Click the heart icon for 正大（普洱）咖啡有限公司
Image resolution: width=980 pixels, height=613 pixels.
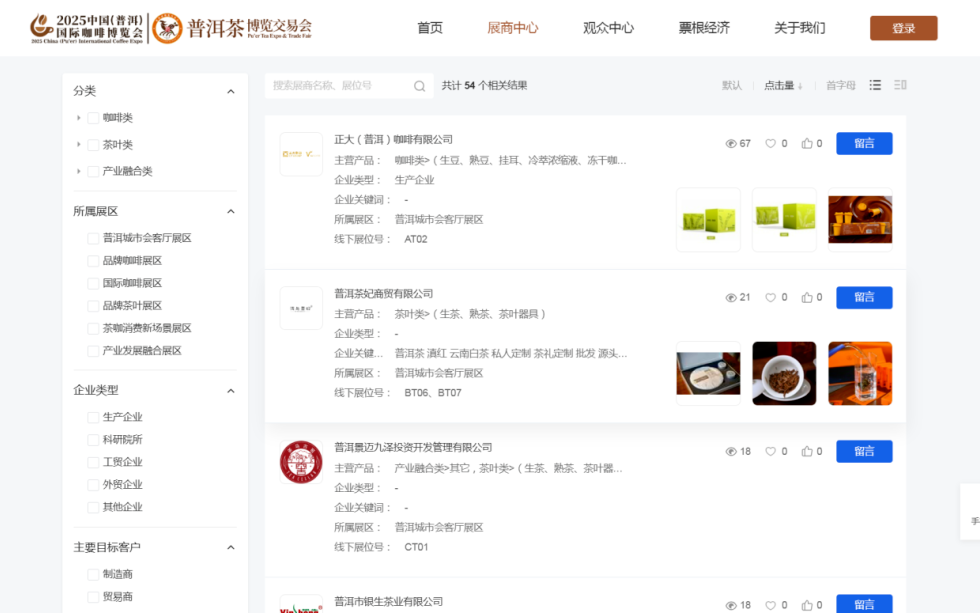click(770, 144)
